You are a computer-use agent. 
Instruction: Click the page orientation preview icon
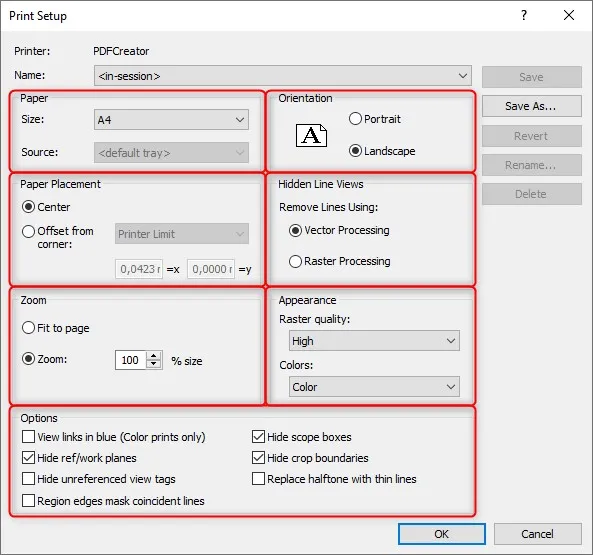point(311,135)
